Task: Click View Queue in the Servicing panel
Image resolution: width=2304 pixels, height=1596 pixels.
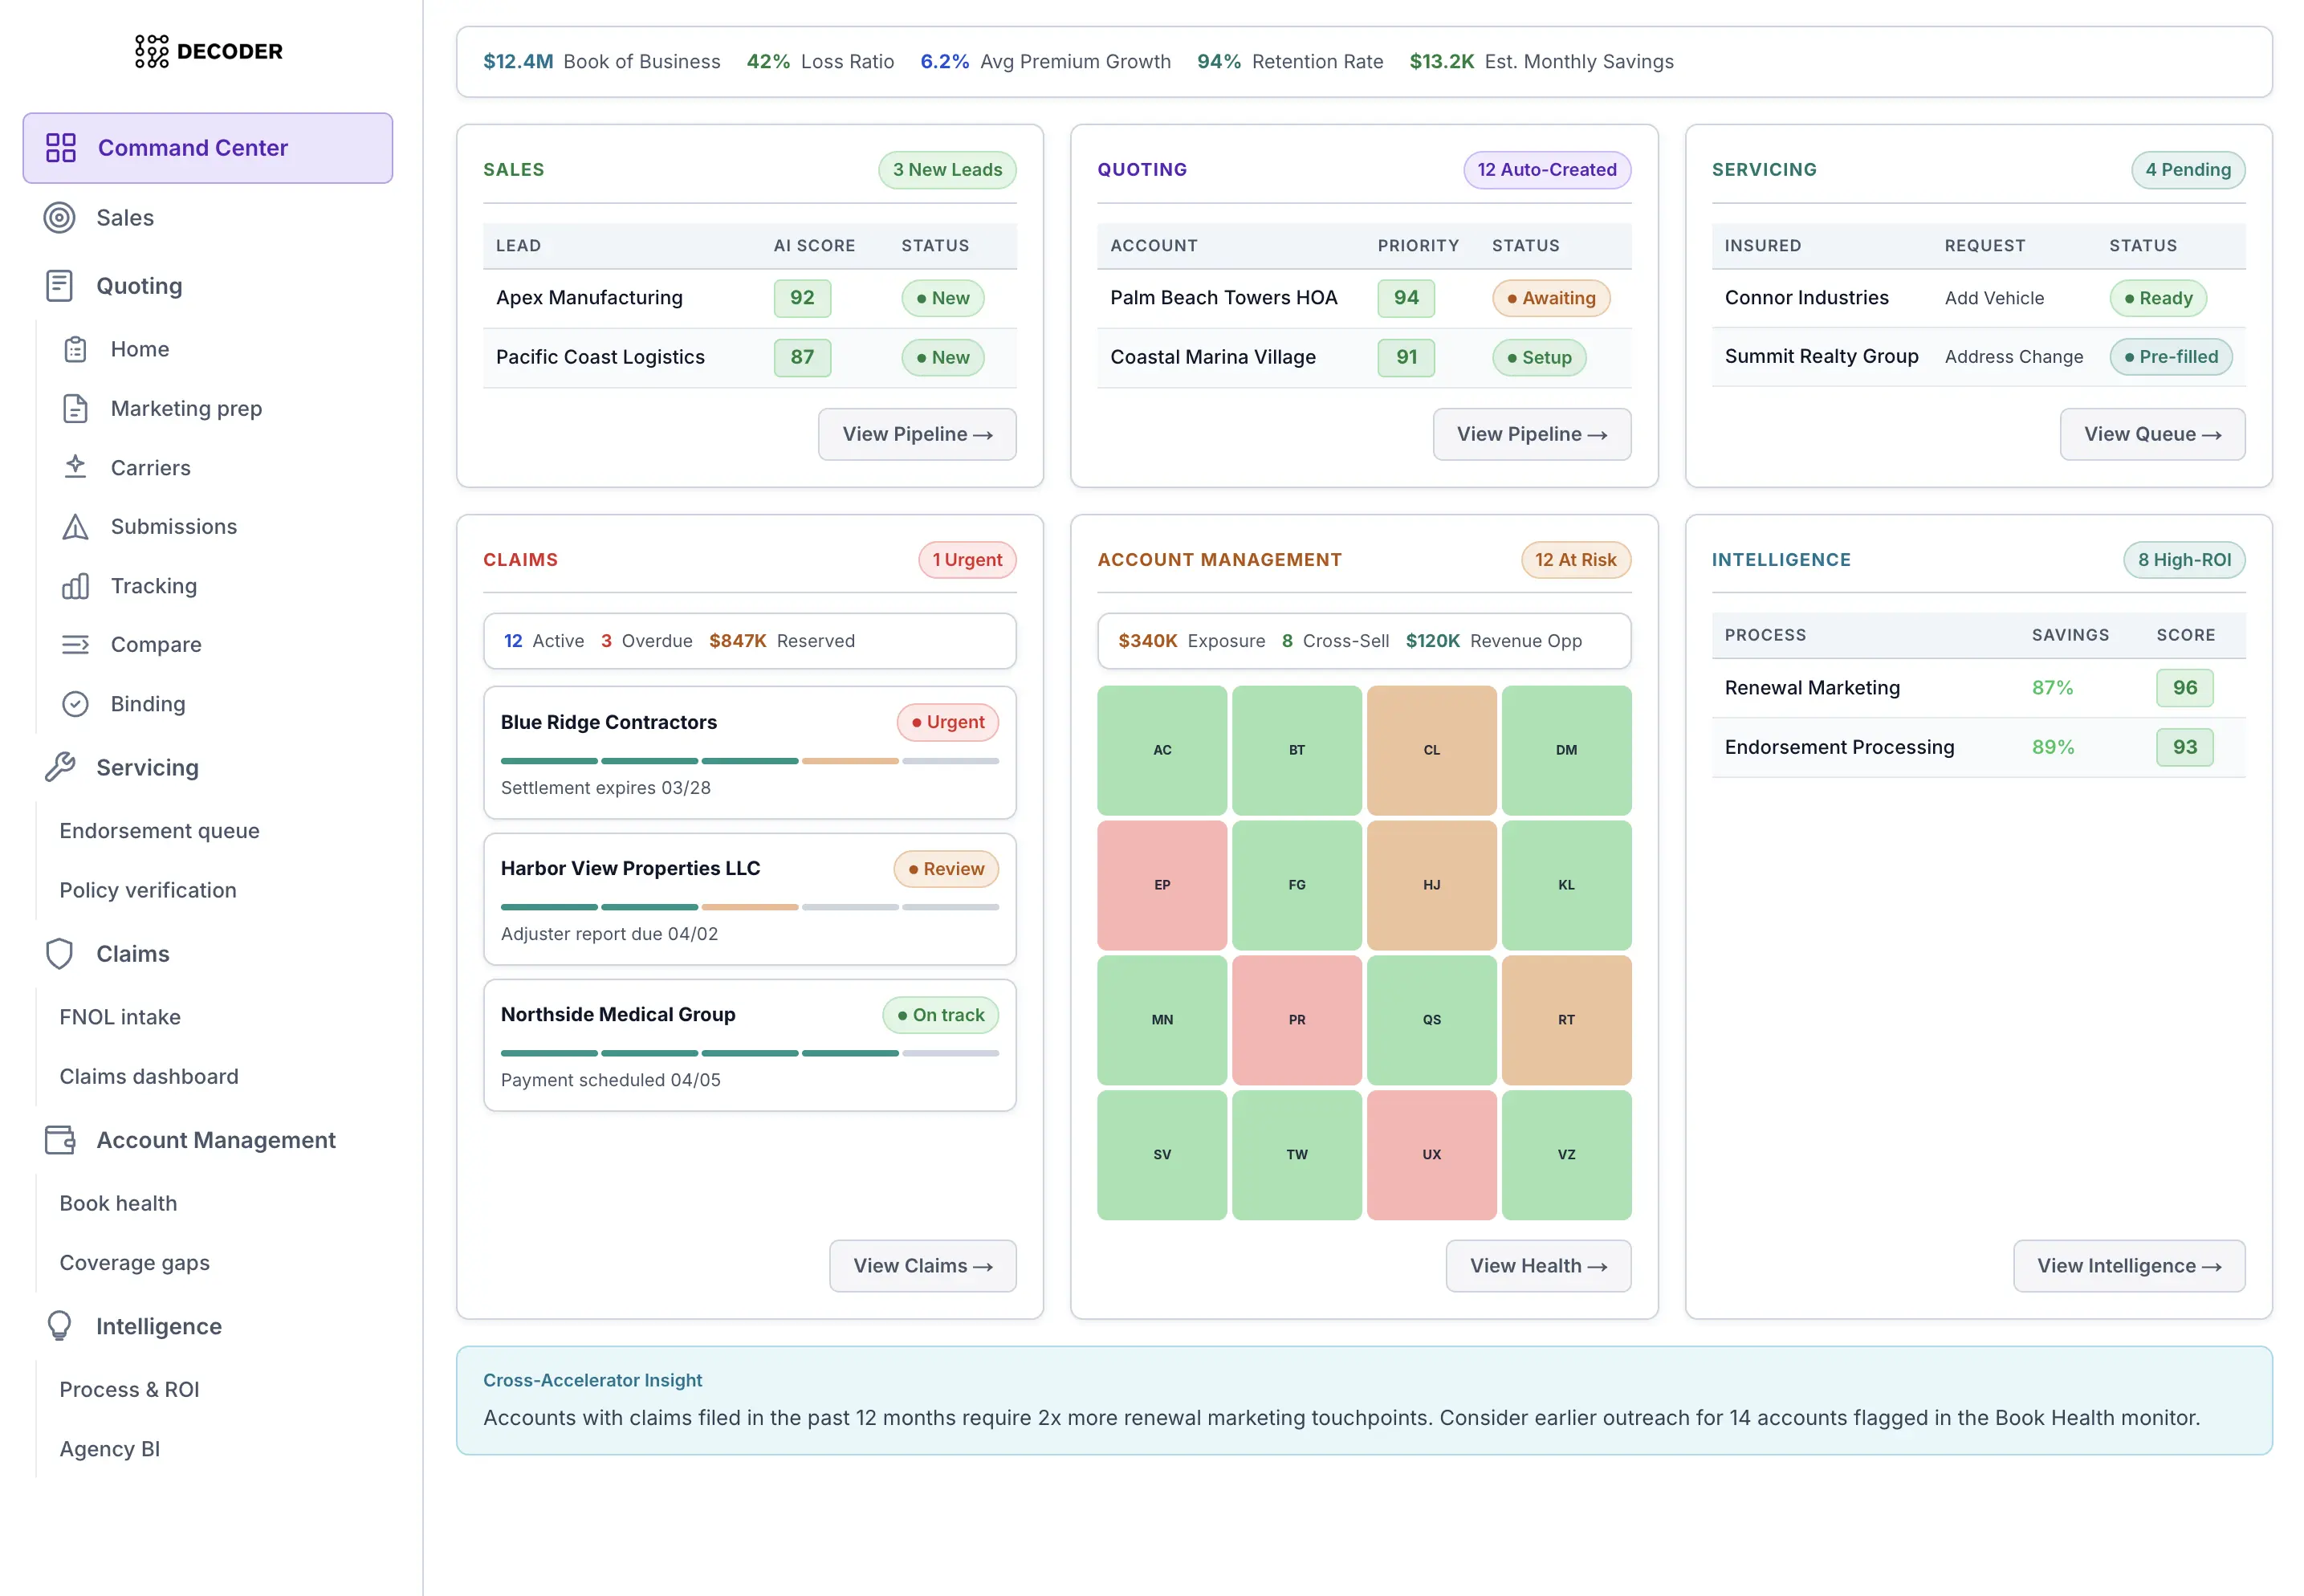Action: (x=2152, y=434)
